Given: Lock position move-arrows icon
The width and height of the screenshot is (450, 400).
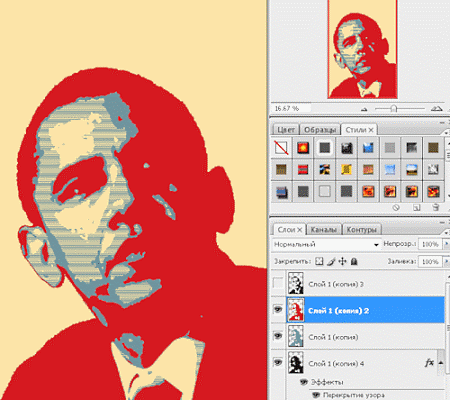Looking at the screenshot, I should click(x=342, y=261).
